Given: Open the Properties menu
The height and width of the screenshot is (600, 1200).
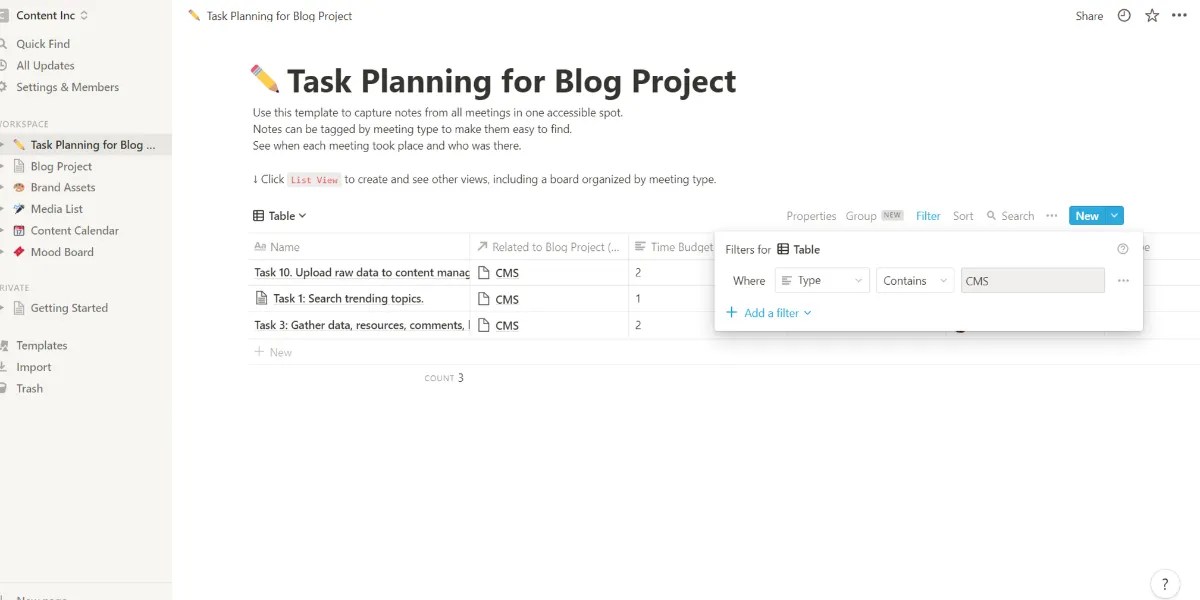Looking at the screenshot, I should 810,215.
